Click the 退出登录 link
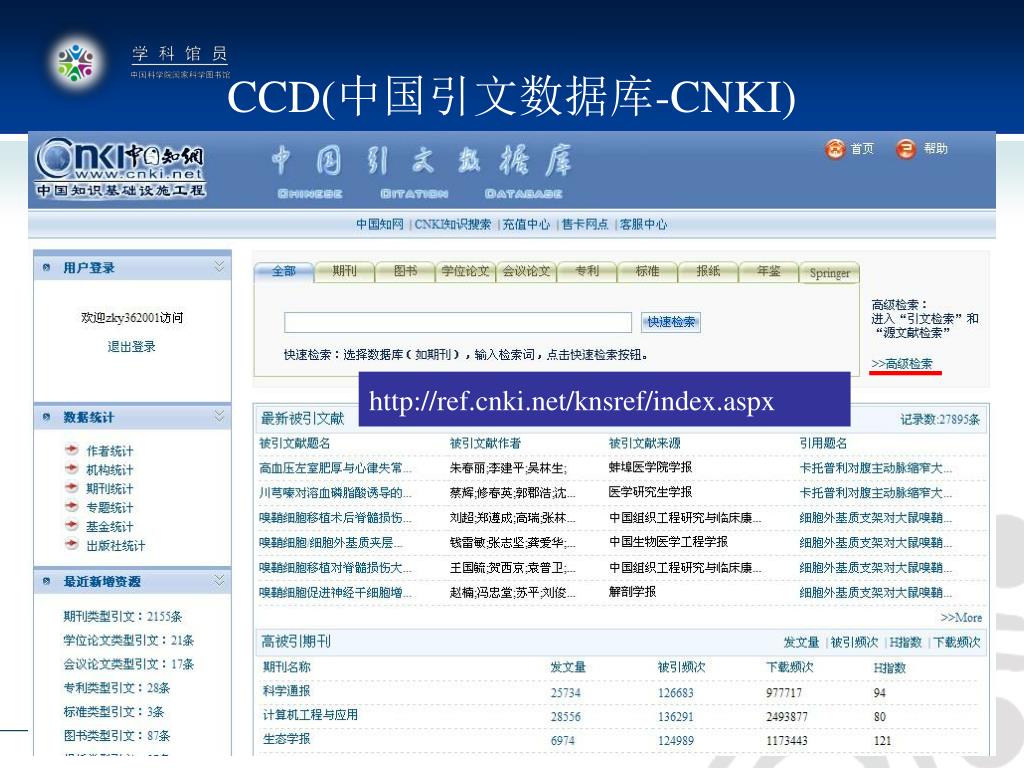Screen dimensions: 1024x768 (131, 346)
